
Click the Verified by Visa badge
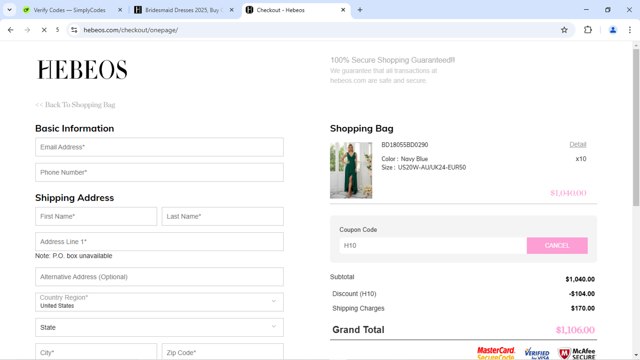pyautogui.click(x=537, y=353)
